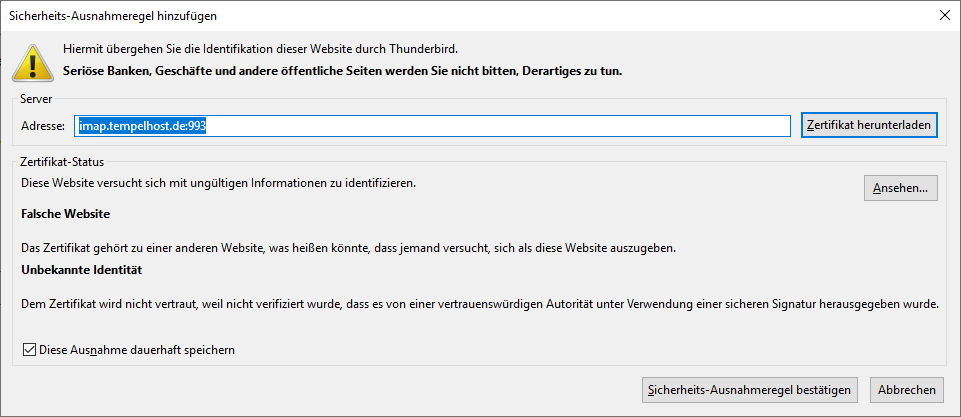This screenshot has width=961, height=417.
Task: Click the 'Falsche Website' heading
Action: tap(65, 214)
